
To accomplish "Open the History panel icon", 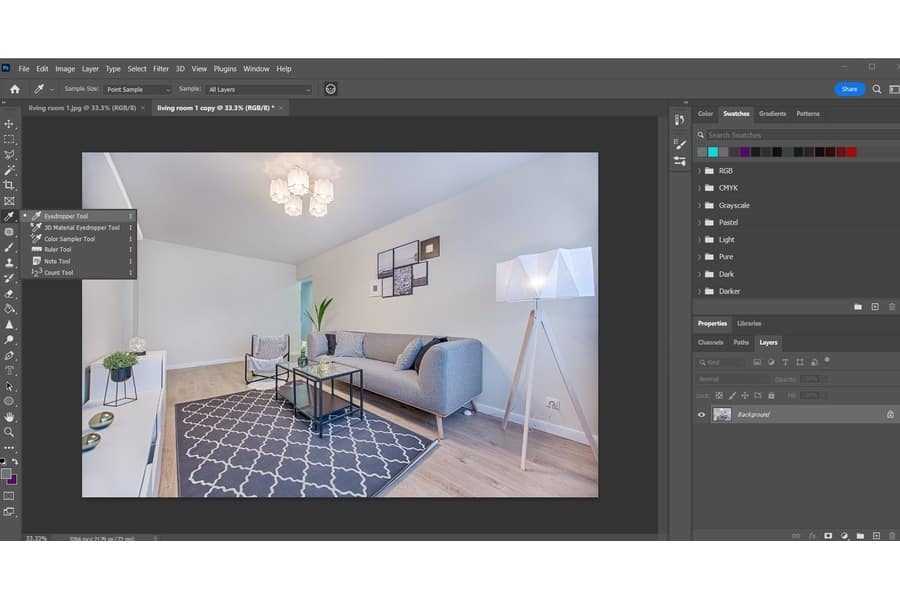I will [x=680, y=120].
